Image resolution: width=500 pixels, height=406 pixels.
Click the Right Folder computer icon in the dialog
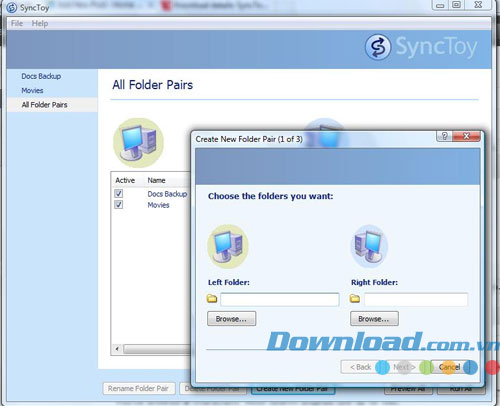369,246
